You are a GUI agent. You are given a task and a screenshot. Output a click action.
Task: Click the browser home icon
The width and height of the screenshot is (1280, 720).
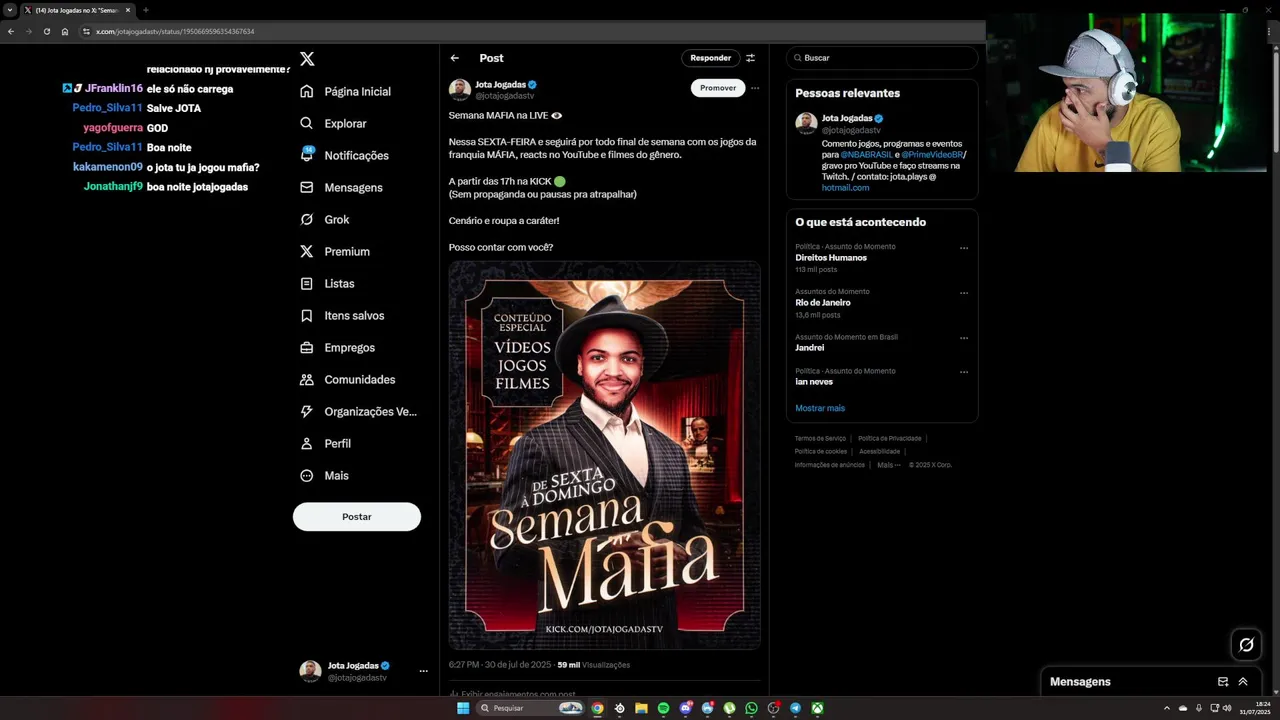point(64,31)
